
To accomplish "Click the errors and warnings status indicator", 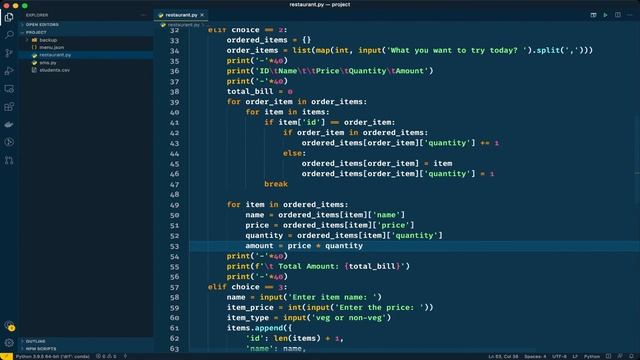I will click(106, 356).
